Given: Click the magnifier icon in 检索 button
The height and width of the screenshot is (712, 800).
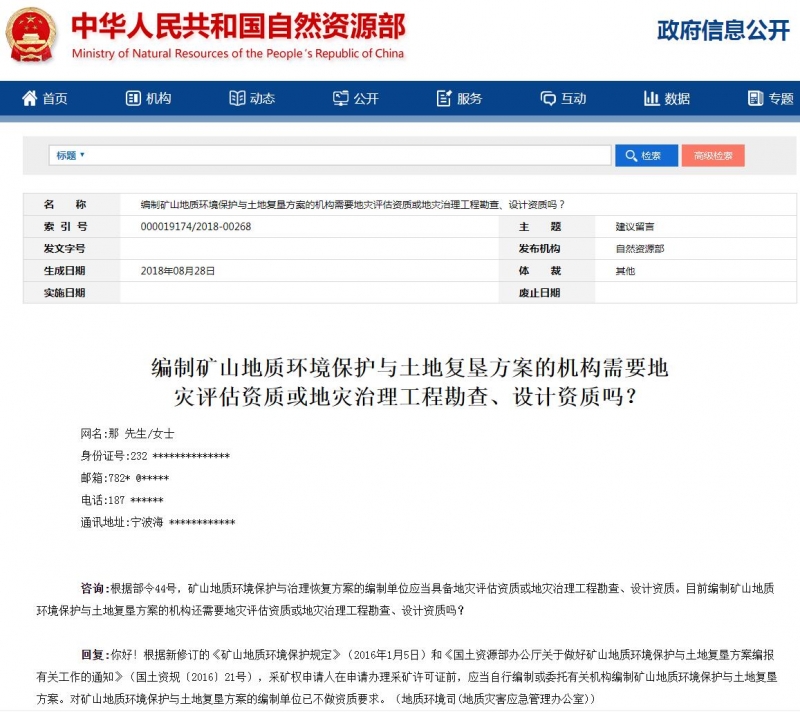Looking at the screenshot, I should (x=630, y=155).
